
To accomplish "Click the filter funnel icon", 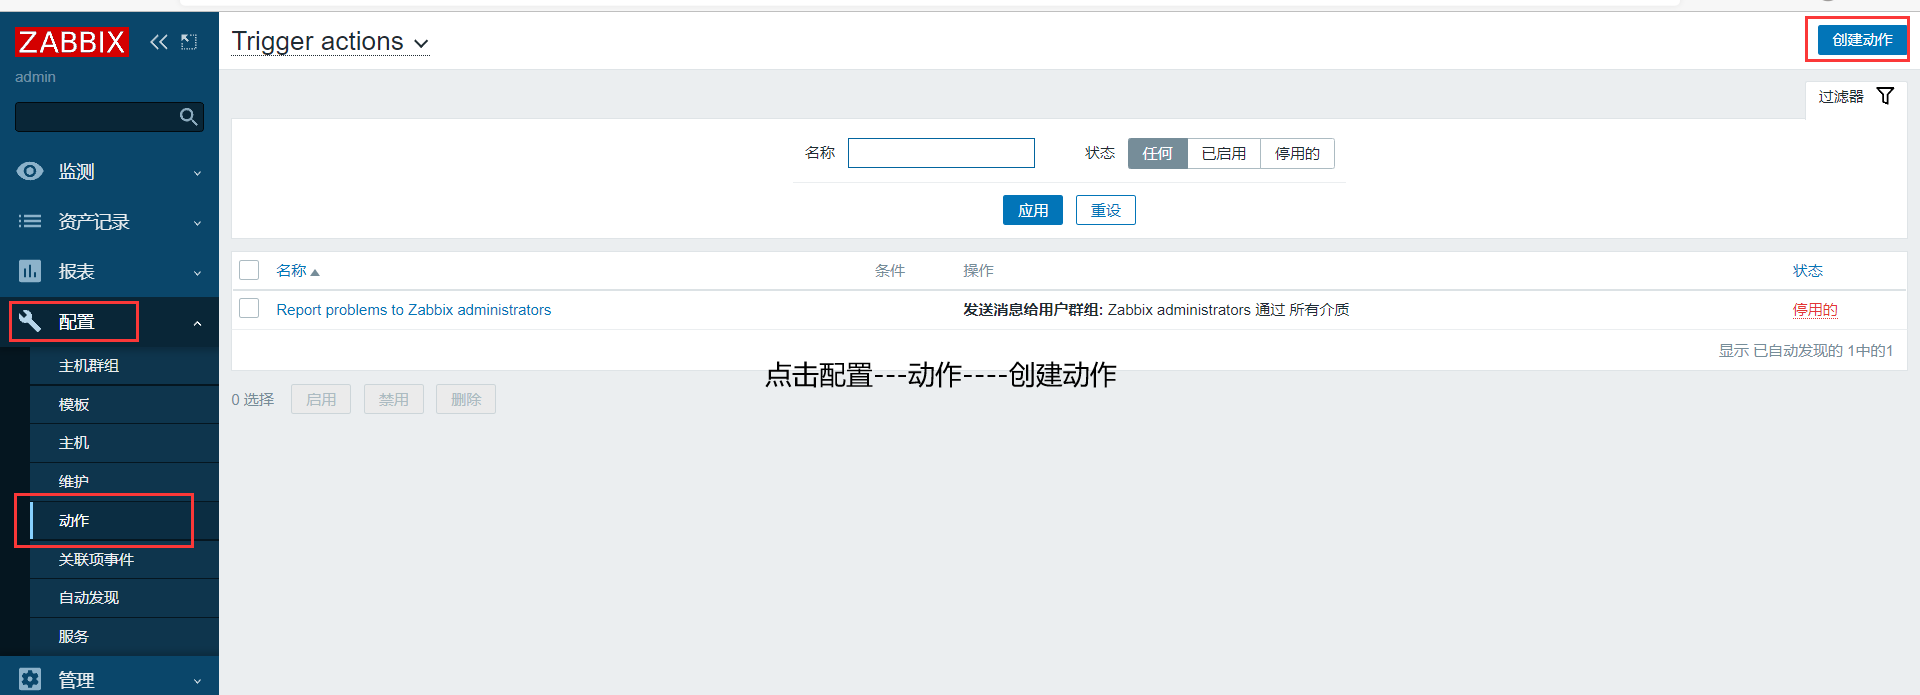I will 1885,96.
